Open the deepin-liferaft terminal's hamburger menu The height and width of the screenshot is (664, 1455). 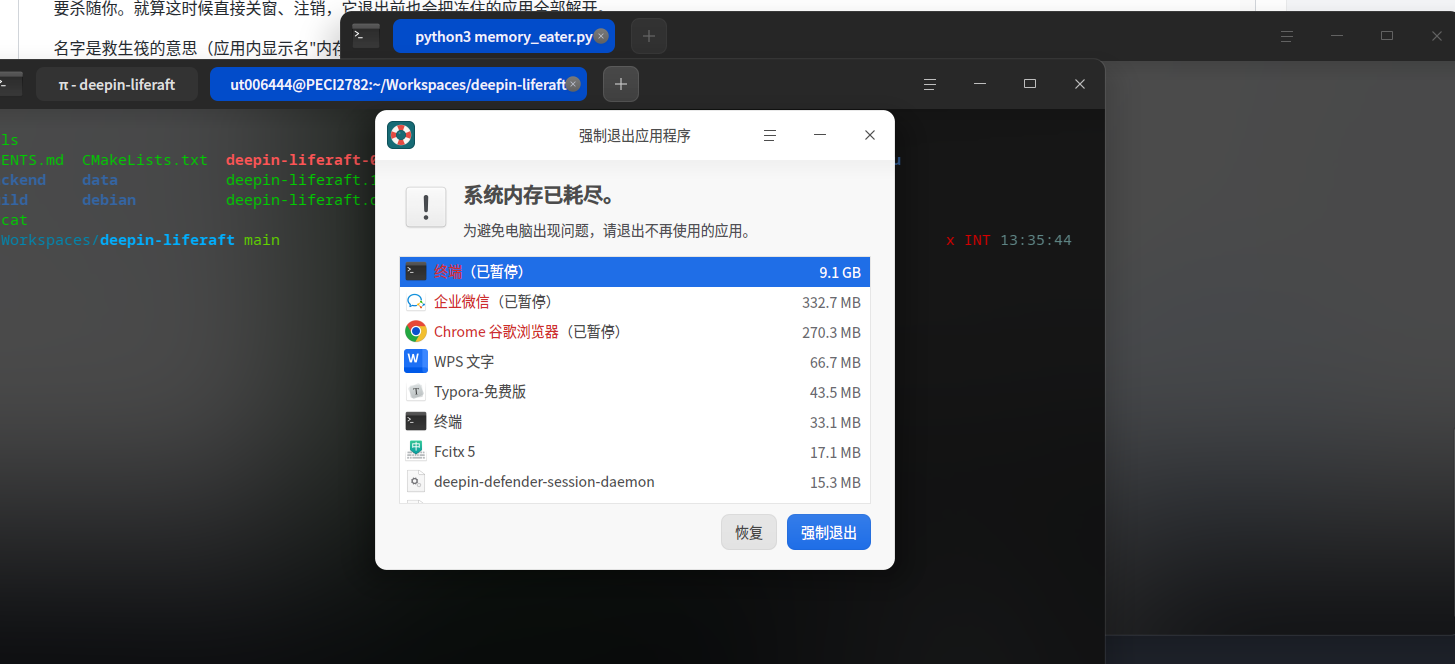pyautogui.click(x=929, y=84)
